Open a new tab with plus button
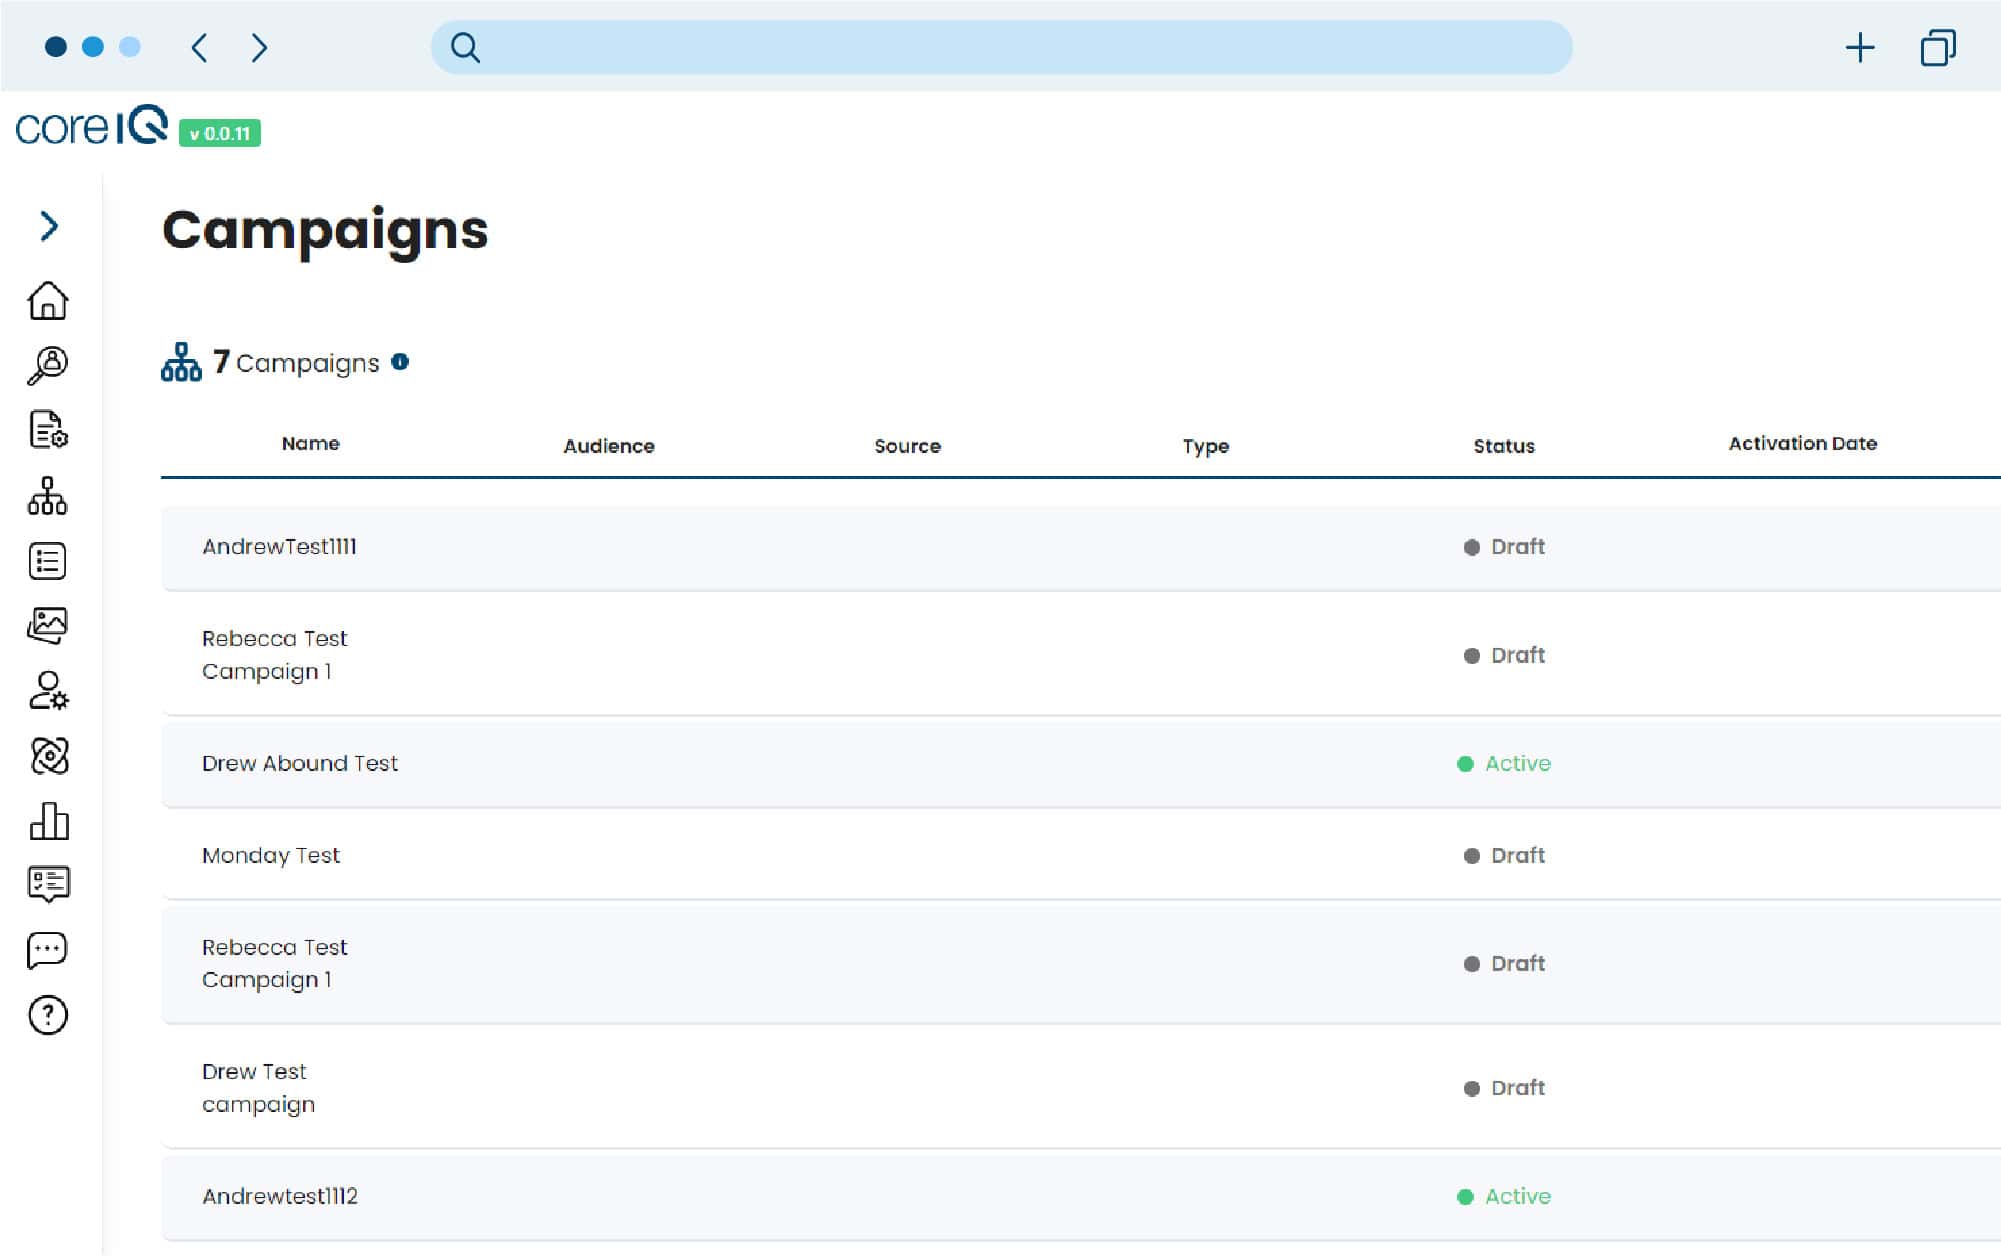 pos(1859,47)
